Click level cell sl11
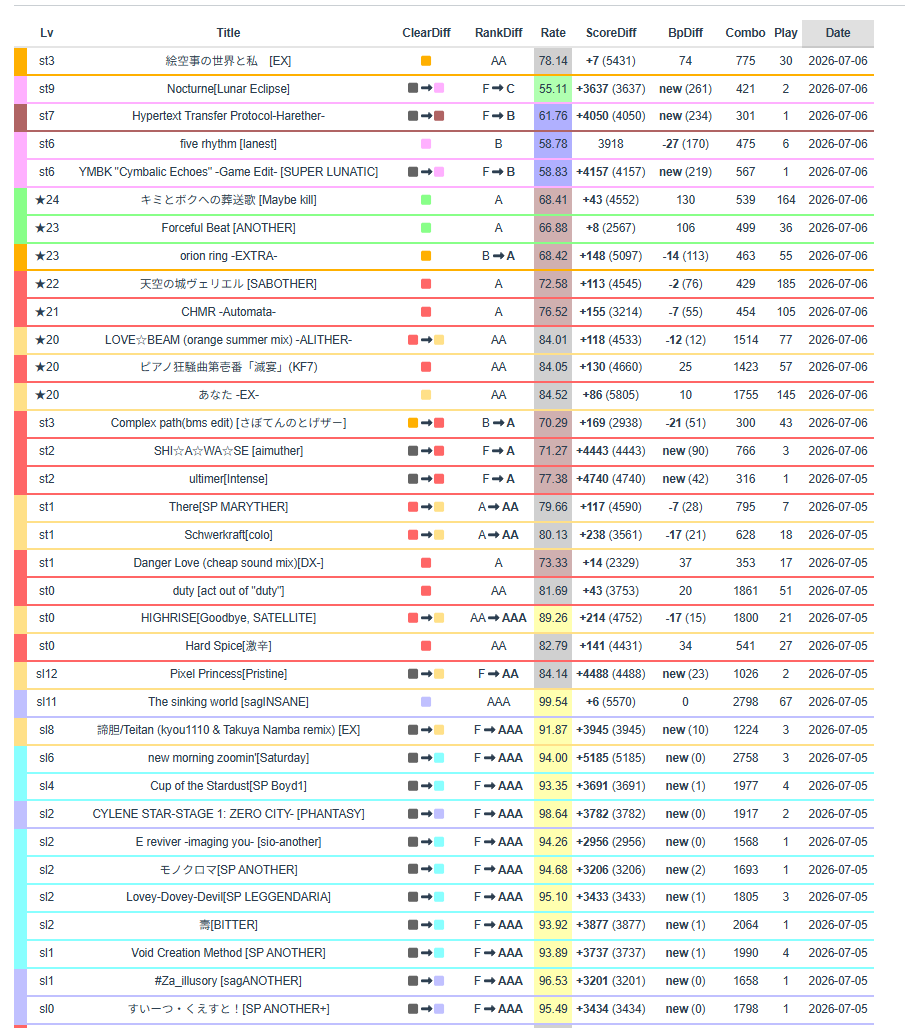 (x=47, y=702)
